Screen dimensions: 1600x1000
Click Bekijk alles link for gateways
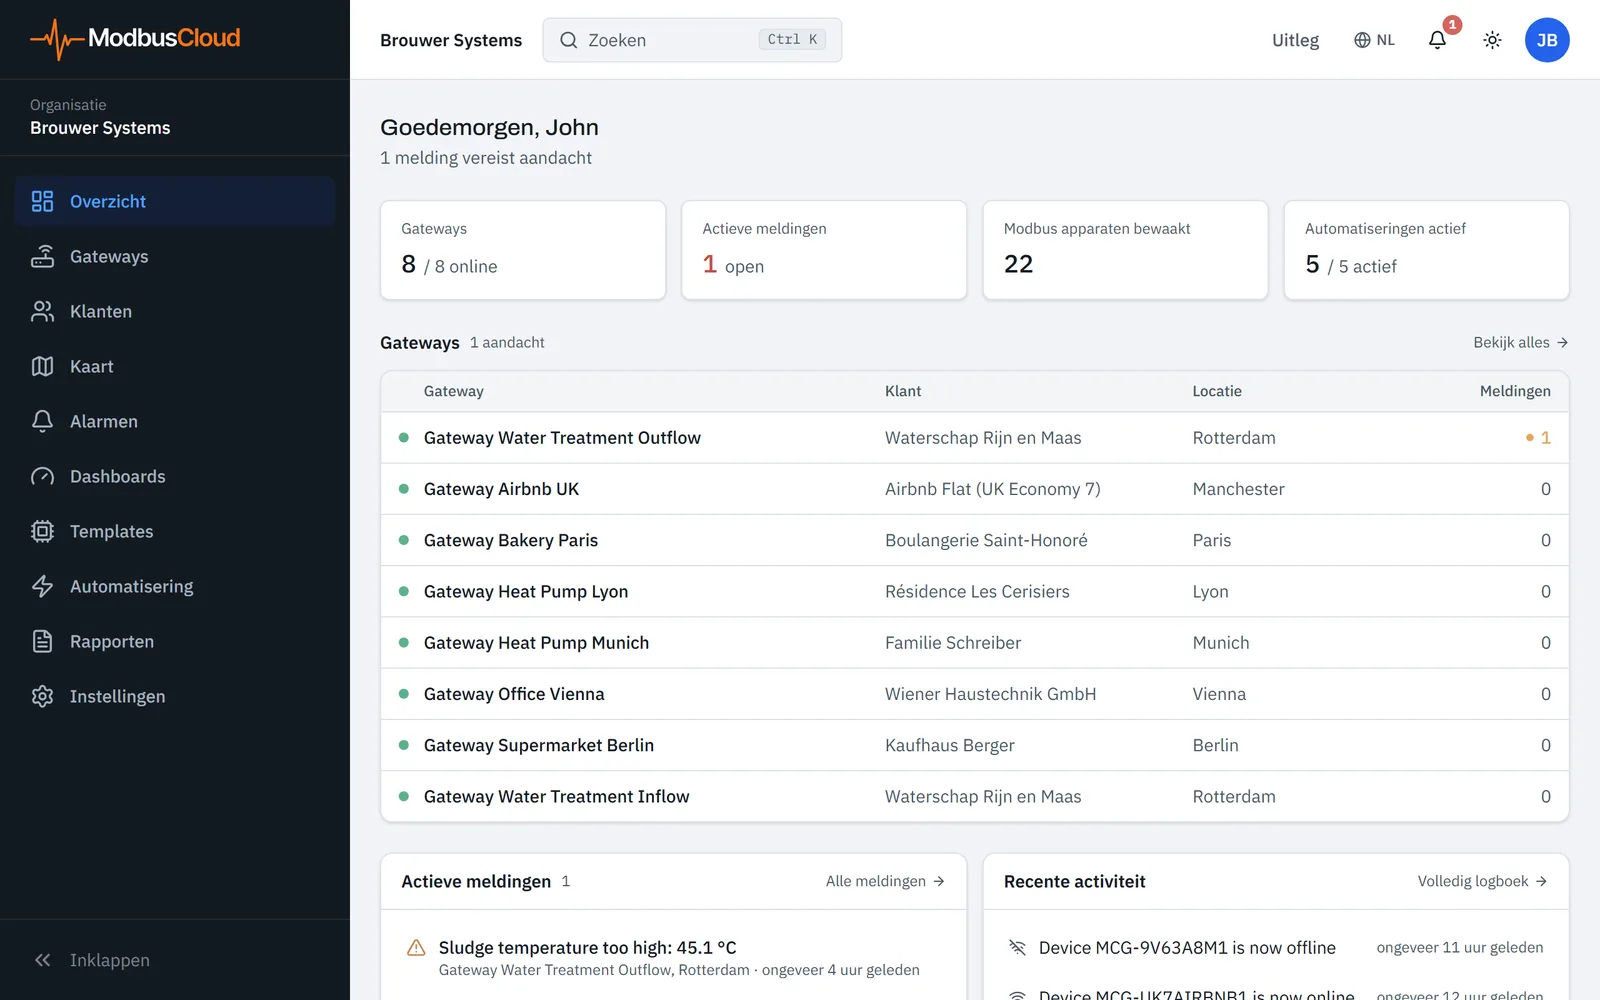click(x=1520, y=342)
